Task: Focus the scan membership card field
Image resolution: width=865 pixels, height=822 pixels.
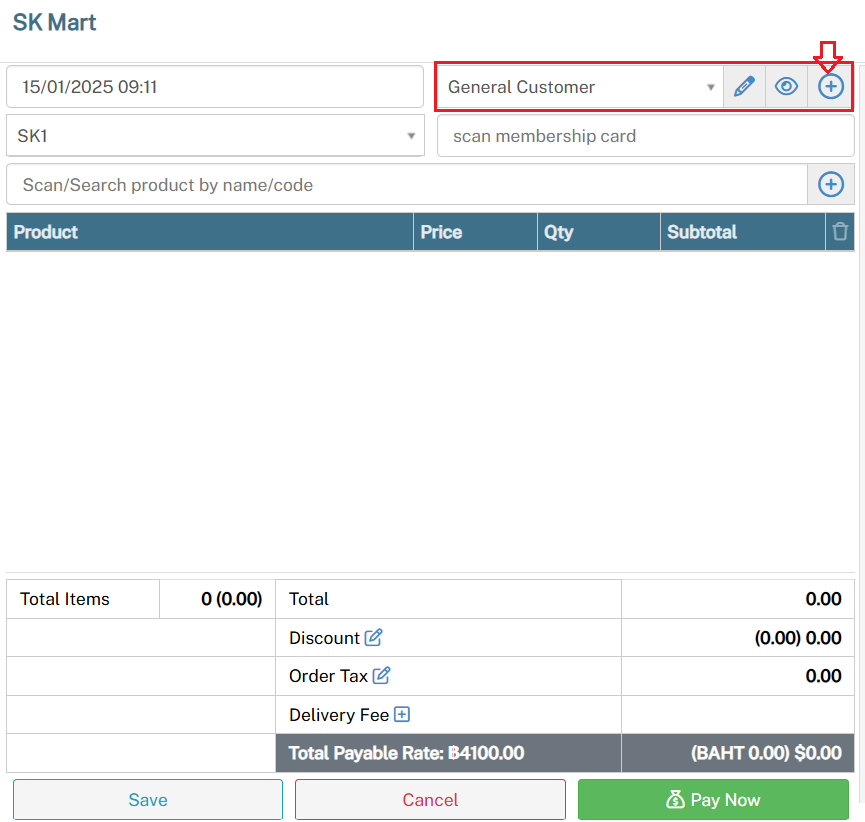Action: (645, 136)
